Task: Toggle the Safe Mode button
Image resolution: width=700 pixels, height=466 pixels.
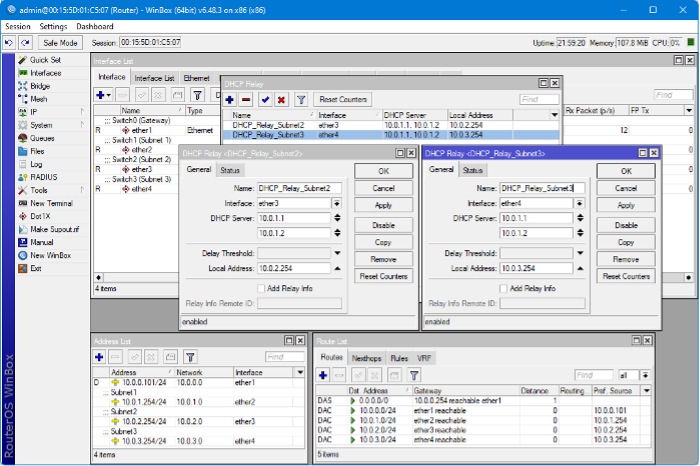Action: pyautogui.click(x=60, y=43)
